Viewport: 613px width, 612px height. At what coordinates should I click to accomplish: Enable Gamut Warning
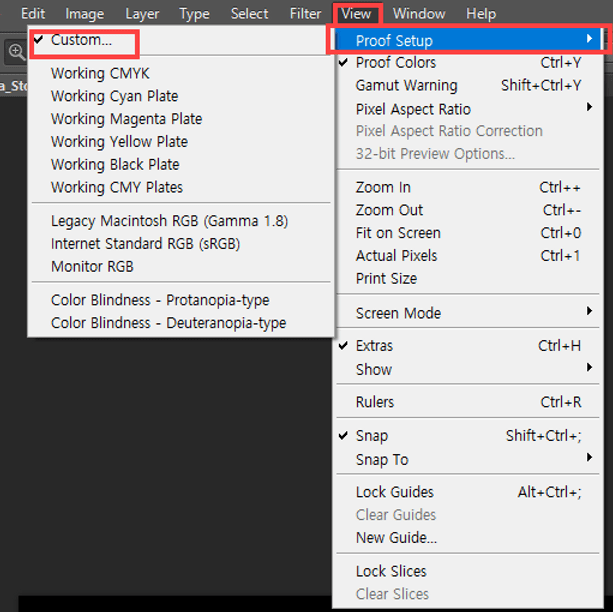(406, 85)
